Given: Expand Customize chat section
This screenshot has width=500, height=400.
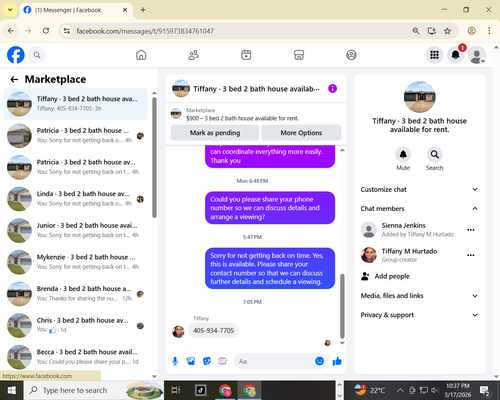Looking at the screenshot, I should [x=419, y=189].
